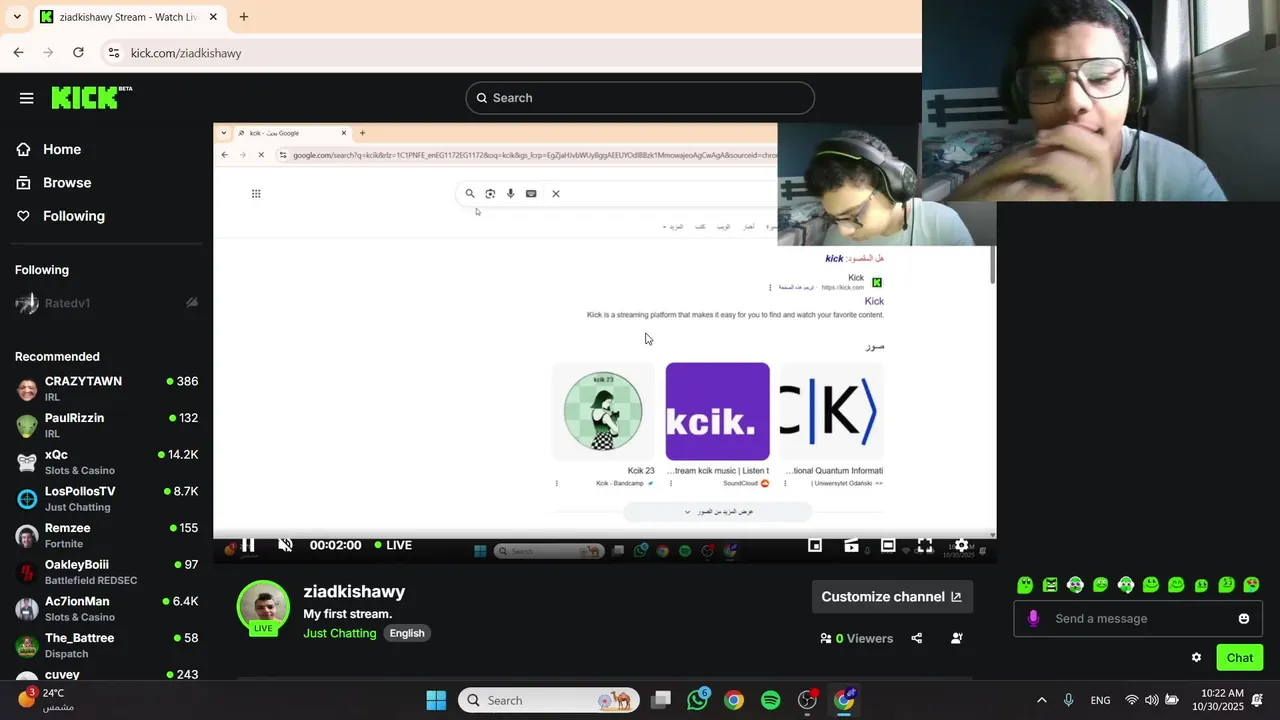Open a new Chrome tab
The image size is (1280, 720).
(x=244, y=17)
